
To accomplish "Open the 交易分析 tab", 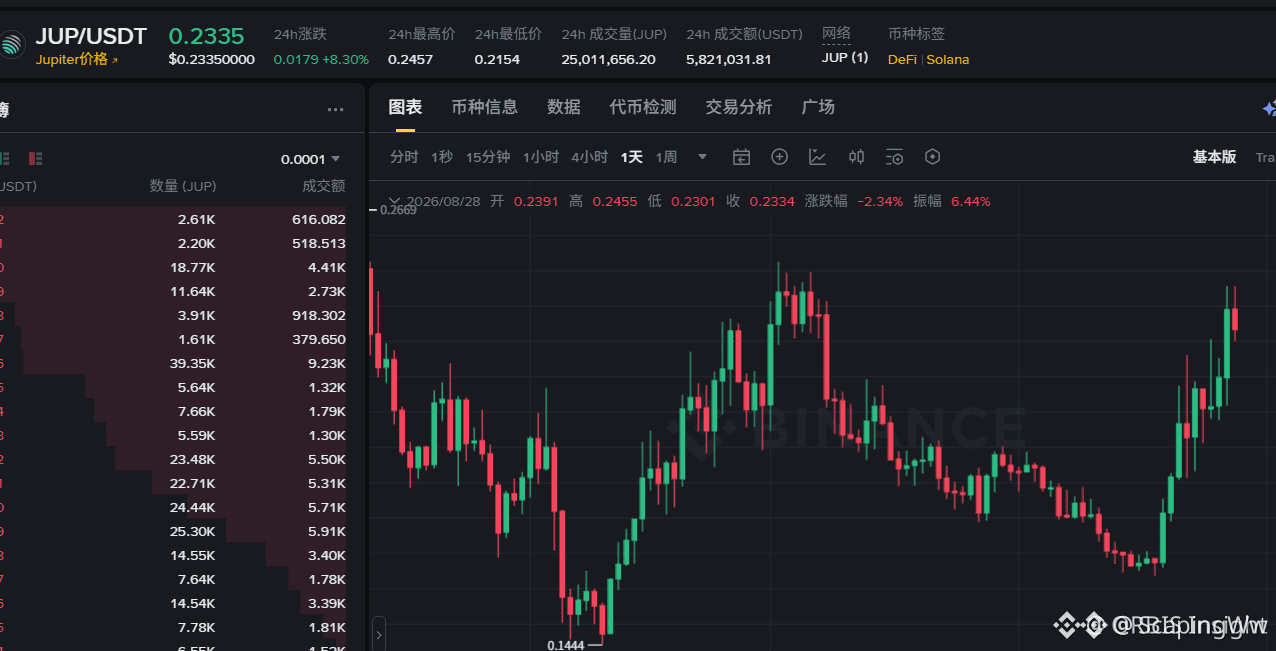I will (x=739, y=107).
